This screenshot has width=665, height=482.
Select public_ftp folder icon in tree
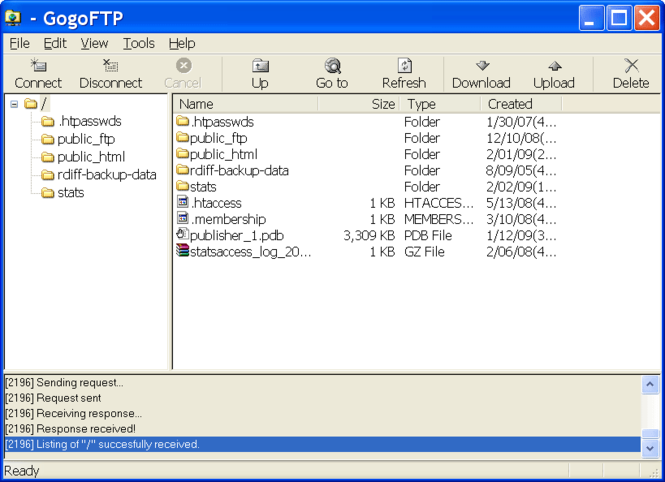pyautogui.click(x=48, y=139)
